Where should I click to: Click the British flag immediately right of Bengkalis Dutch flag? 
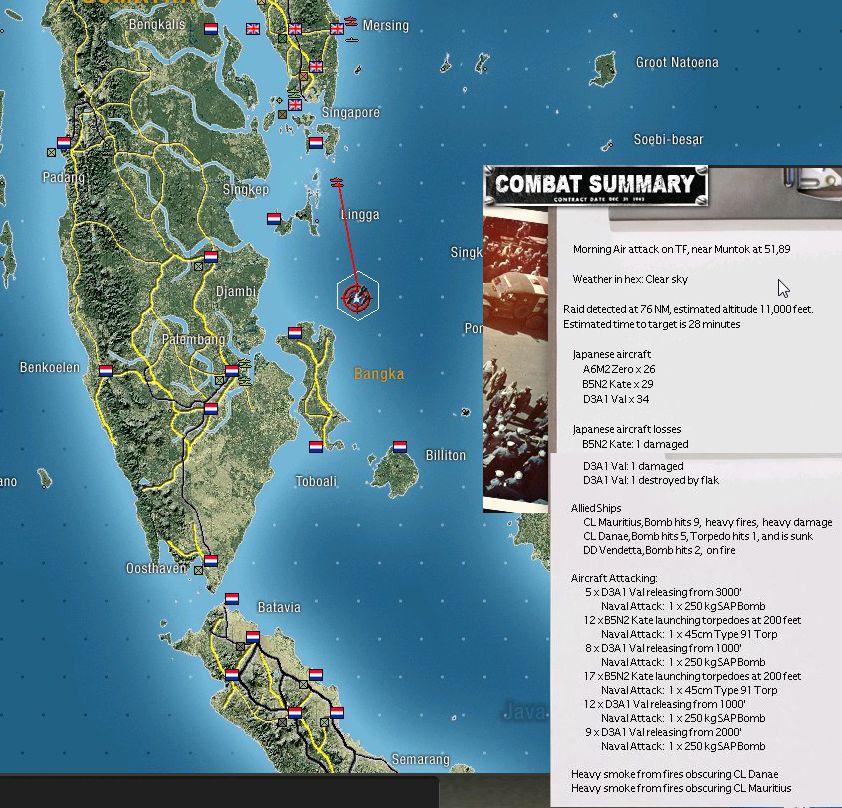[253, 28]
